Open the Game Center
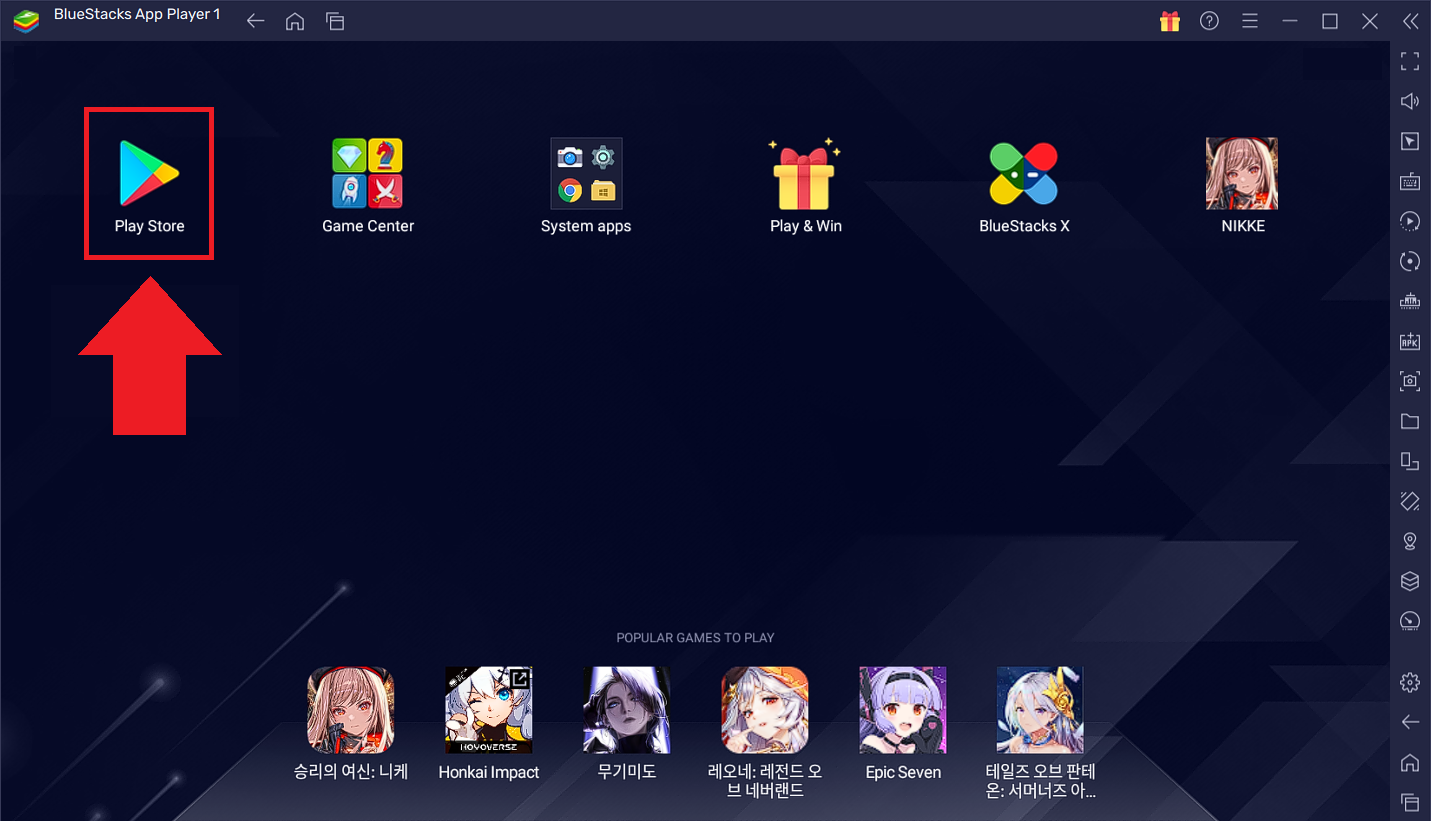The image size is (1431, 821). [x=367, y=173]
